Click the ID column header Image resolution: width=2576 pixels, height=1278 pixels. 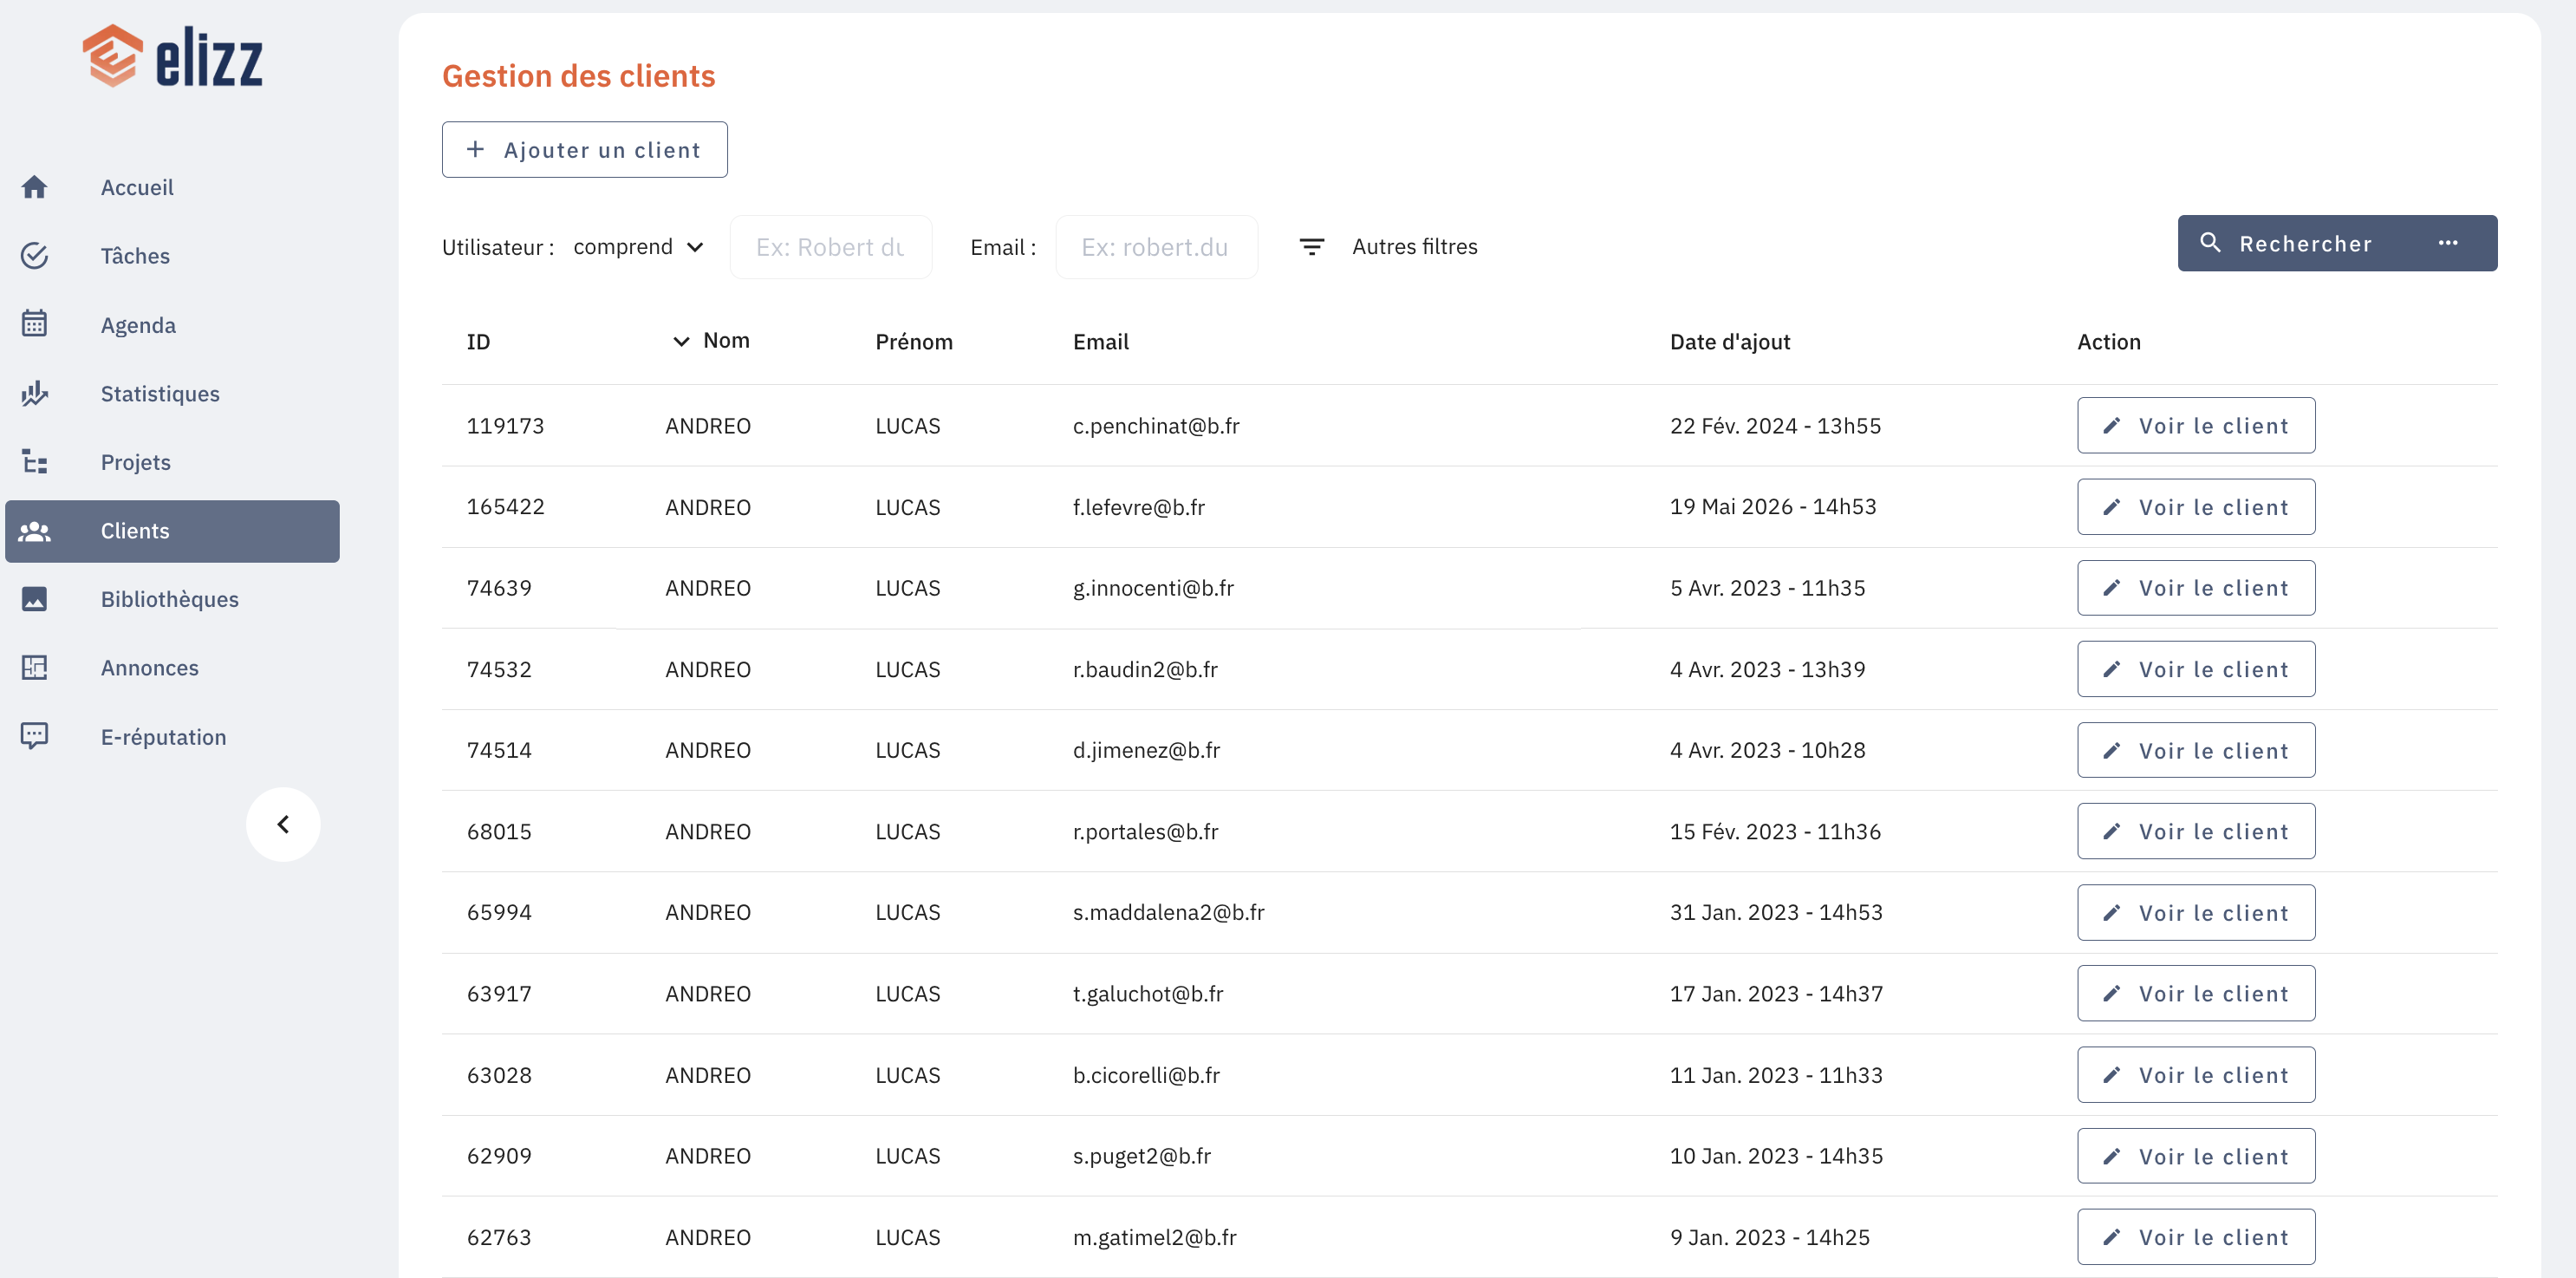(478, 342)
